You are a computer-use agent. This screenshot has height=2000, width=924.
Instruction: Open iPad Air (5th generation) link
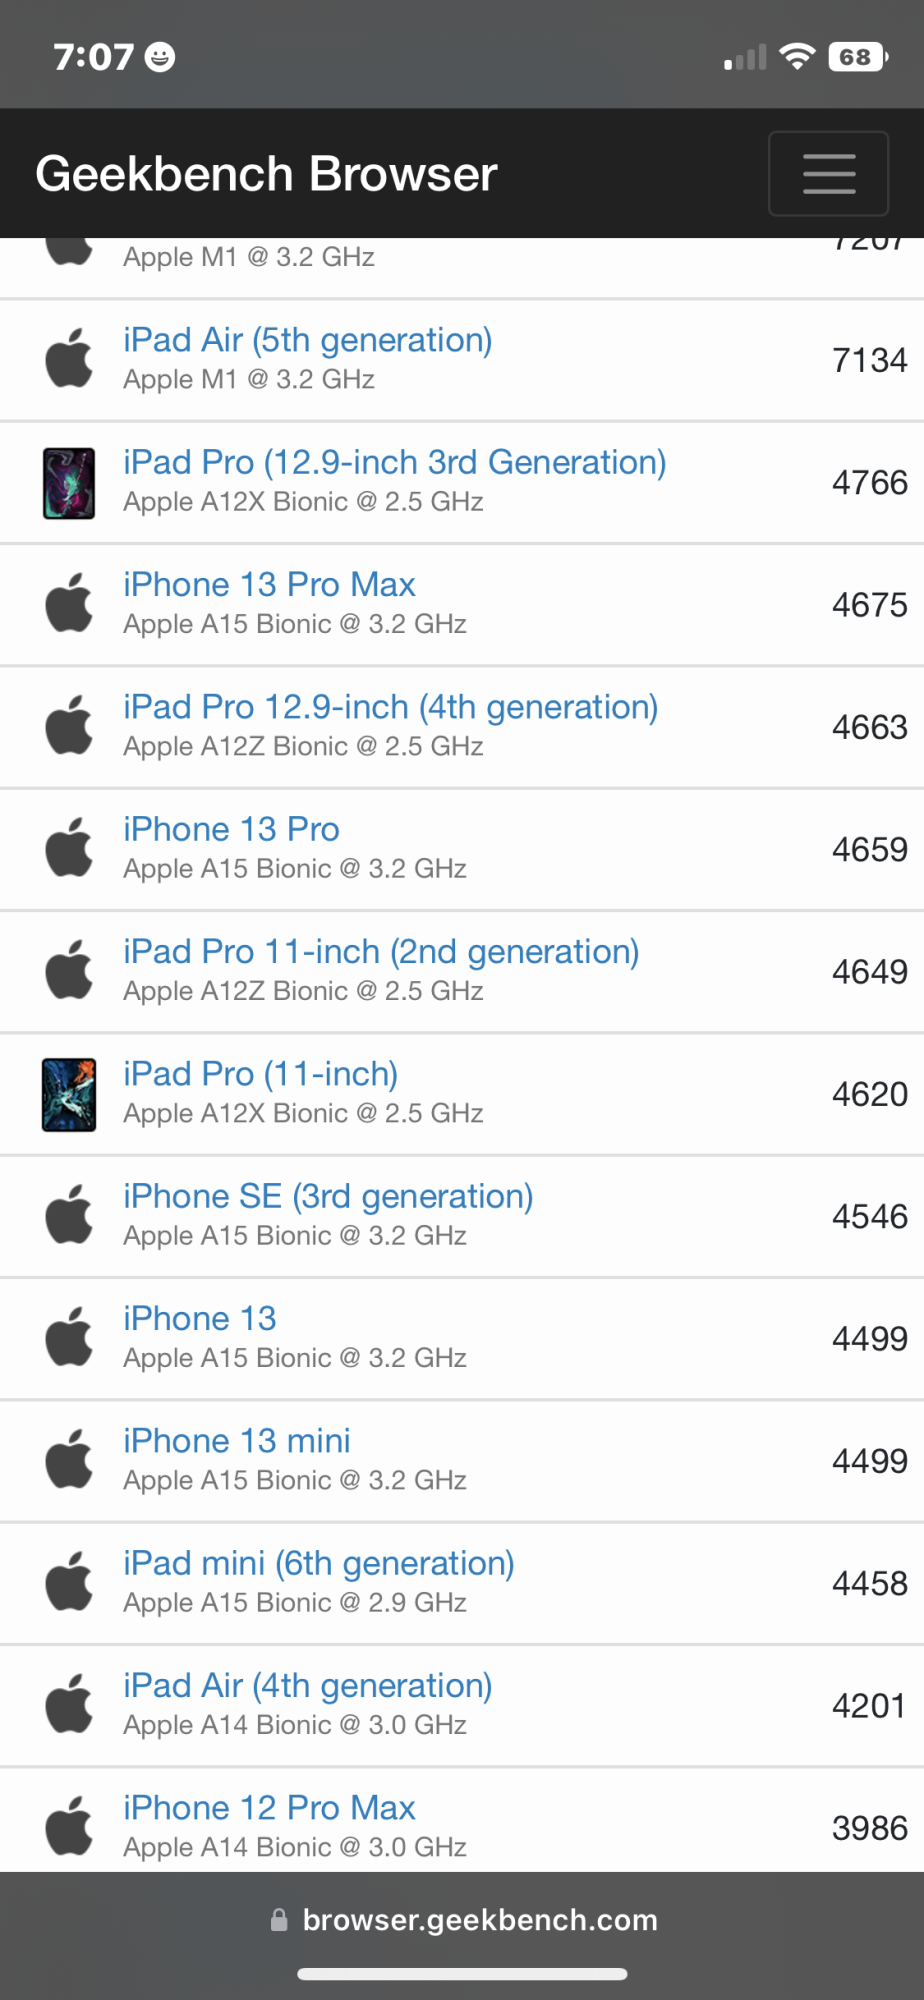point(307,340)
